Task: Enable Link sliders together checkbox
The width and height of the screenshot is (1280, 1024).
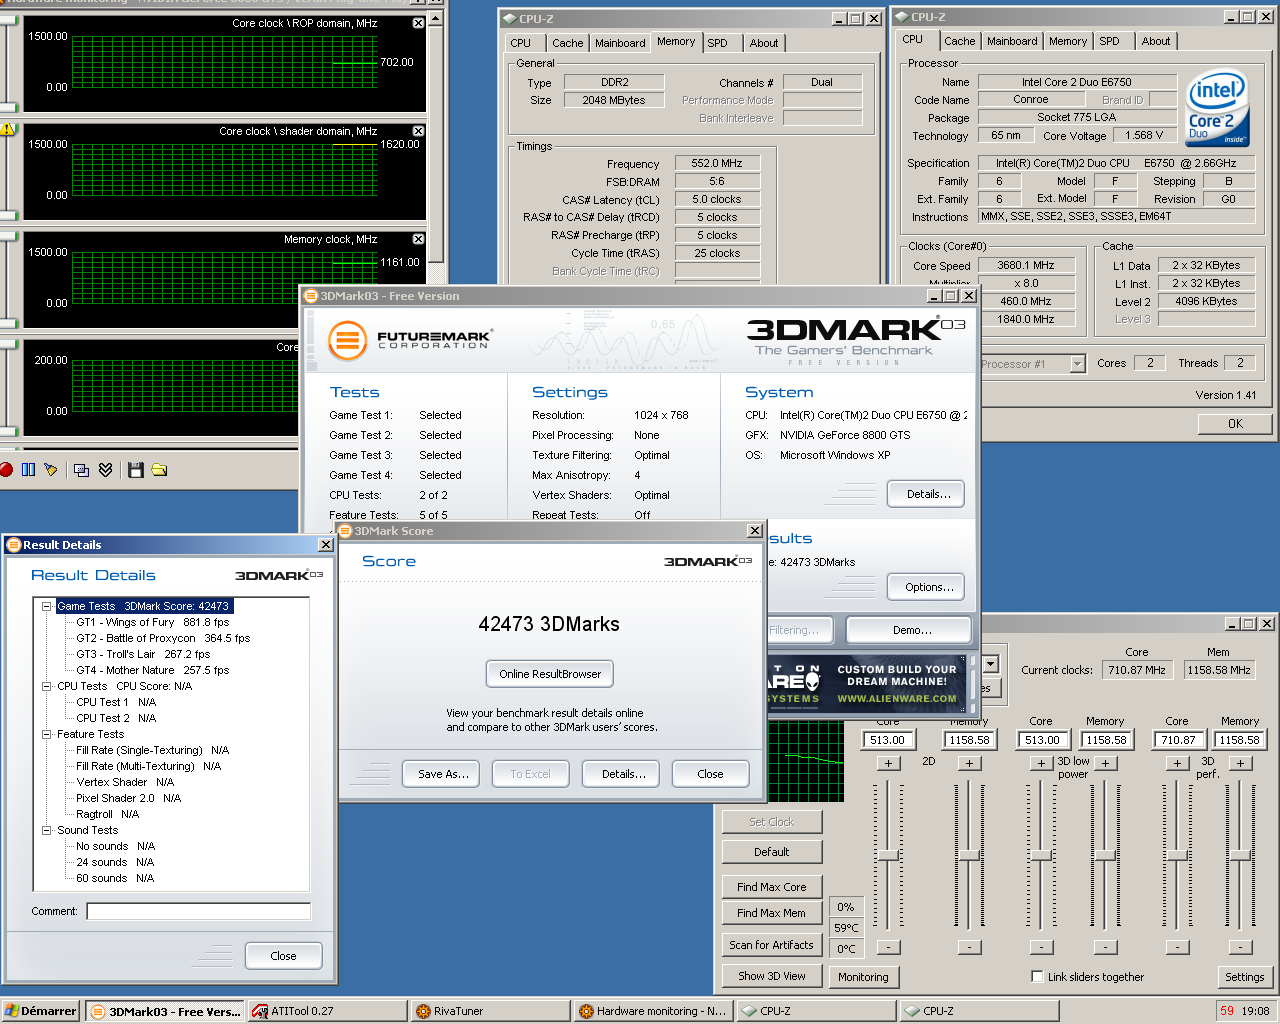Action: pyautogui.click(x=1037, y=977)
